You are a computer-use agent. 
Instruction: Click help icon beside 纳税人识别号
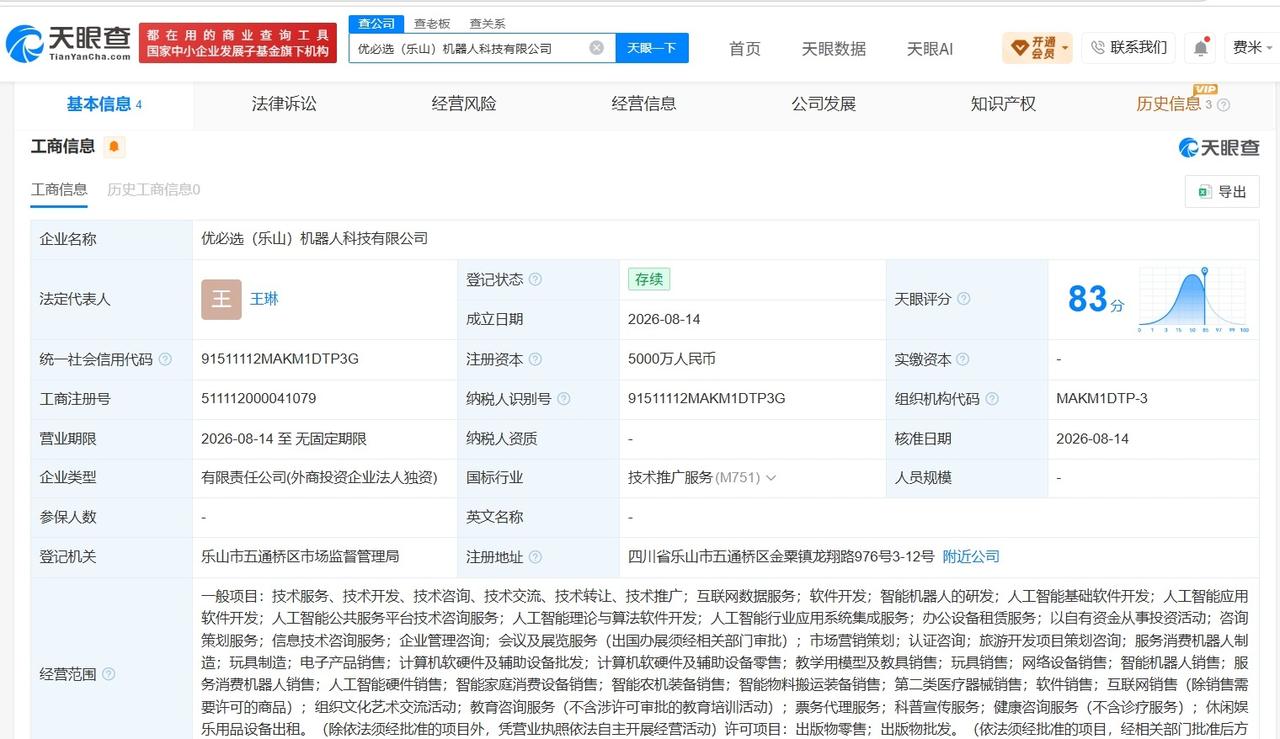coord(563,399)
